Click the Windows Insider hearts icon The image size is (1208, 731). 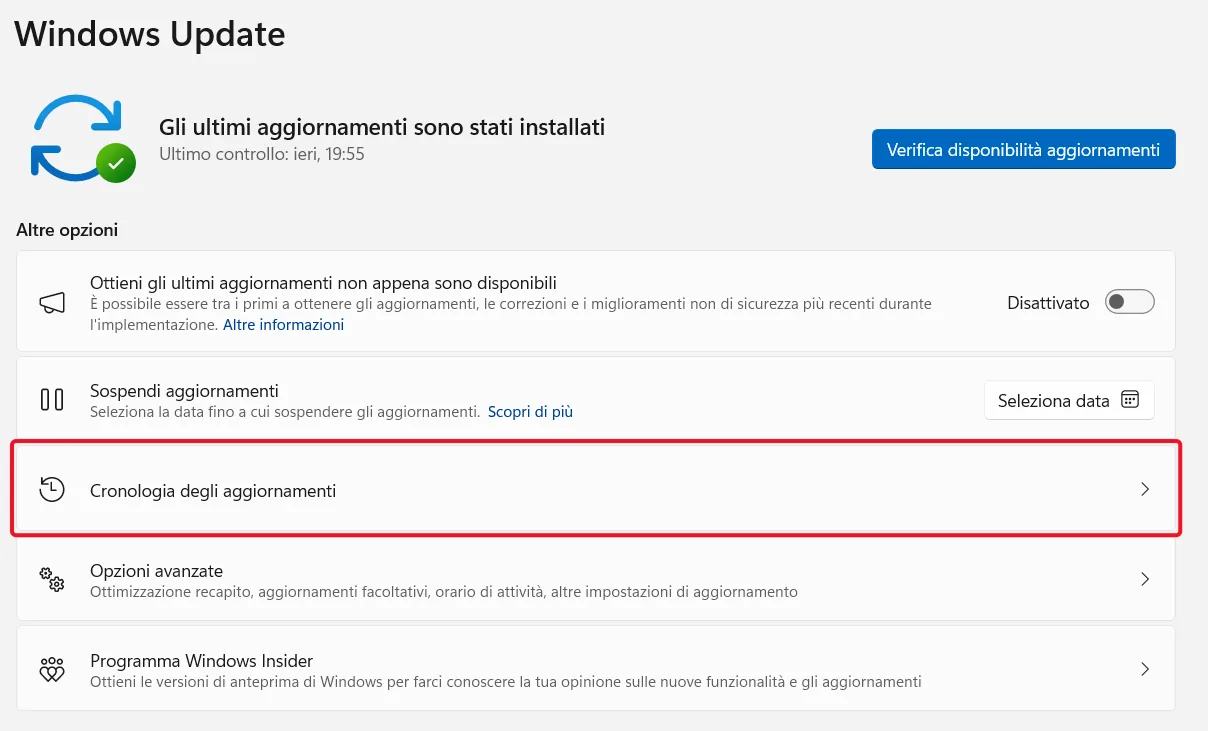[x=52, y=669]
